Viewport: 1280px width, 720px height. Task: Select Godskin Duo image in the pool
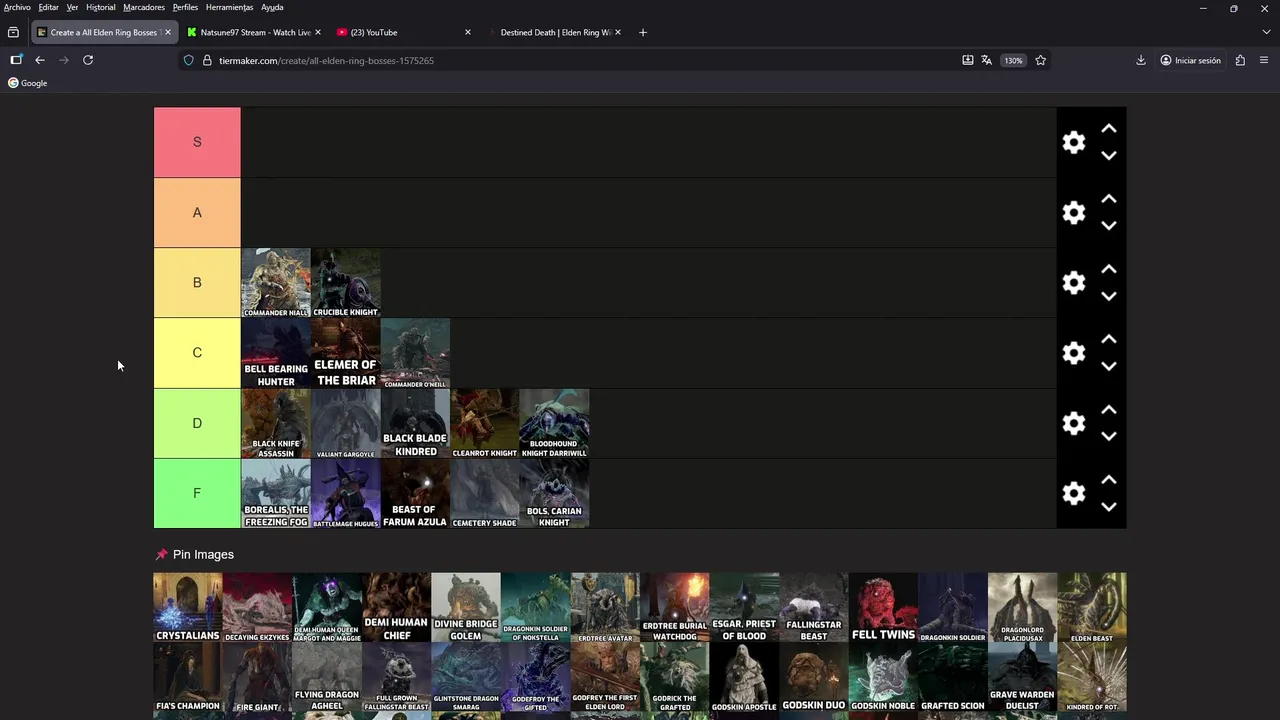coord(814,677)
